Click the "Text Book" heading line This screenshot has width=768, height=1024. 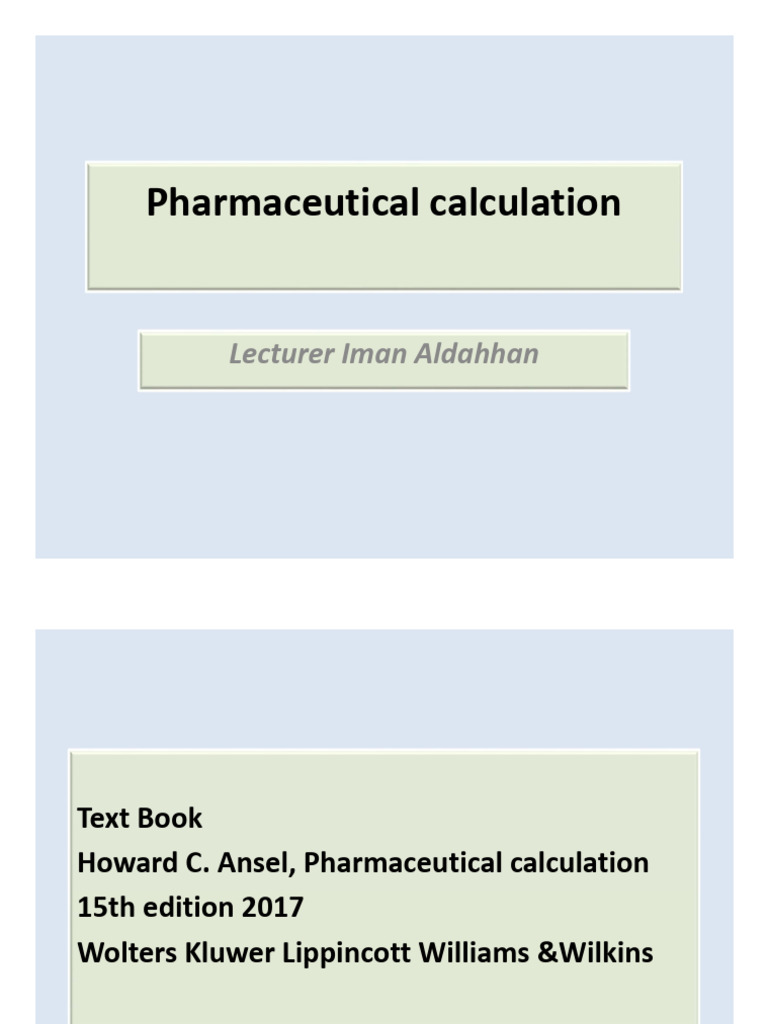tap(139, 818)
